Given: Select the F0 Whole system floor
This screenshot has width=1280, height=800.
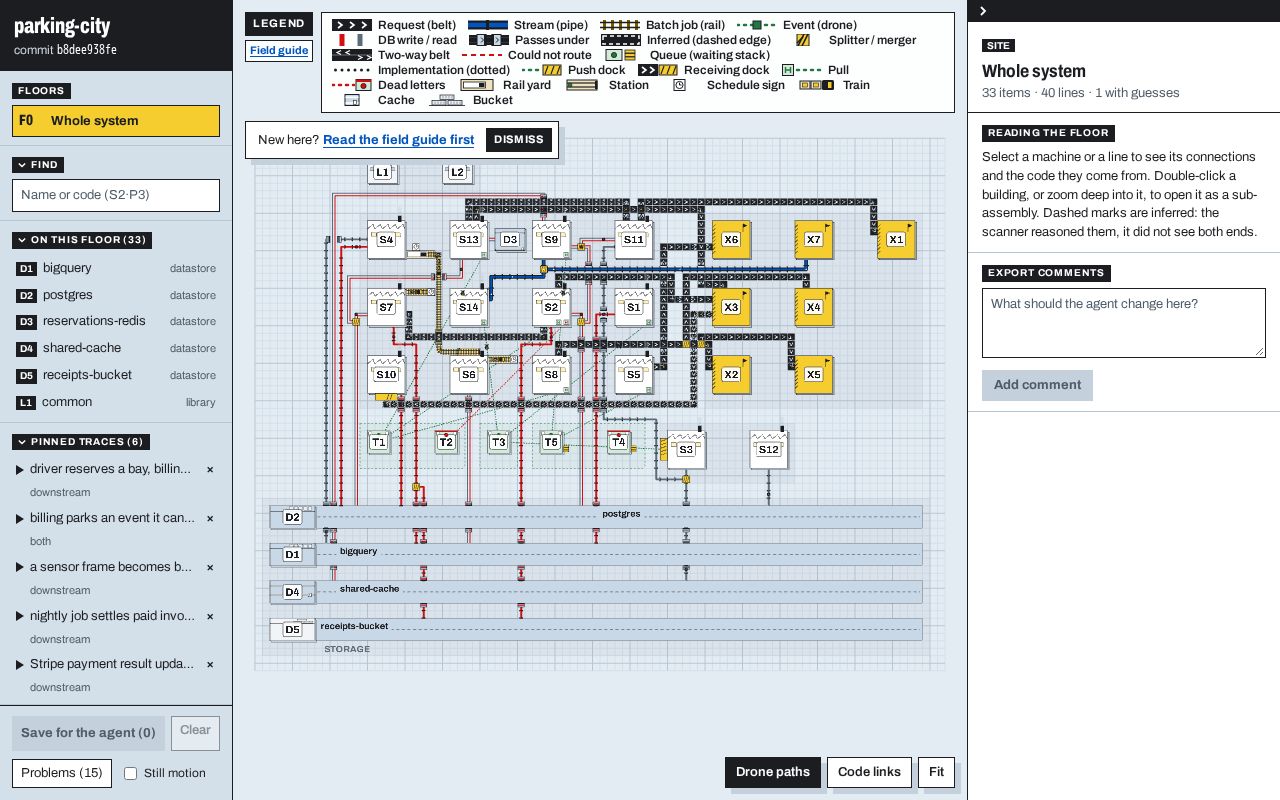Looking at the screenshot, I should click(116, 121).
